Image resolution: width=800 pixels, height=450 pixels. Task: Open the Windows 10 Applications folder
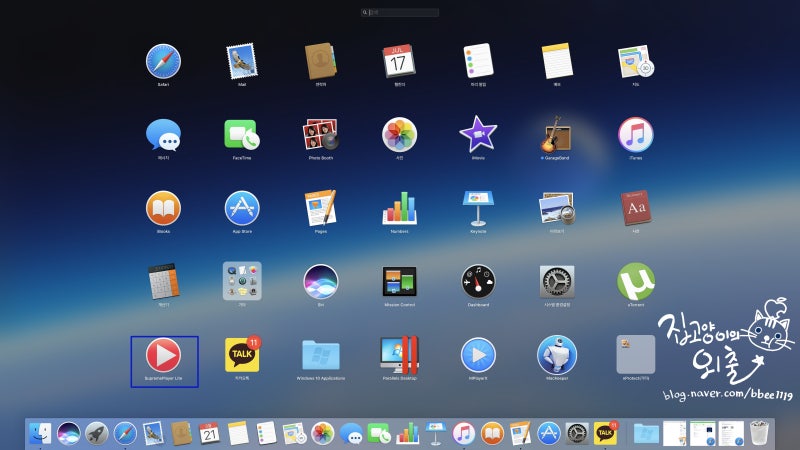pyautogui.click(x=320, y=355)
